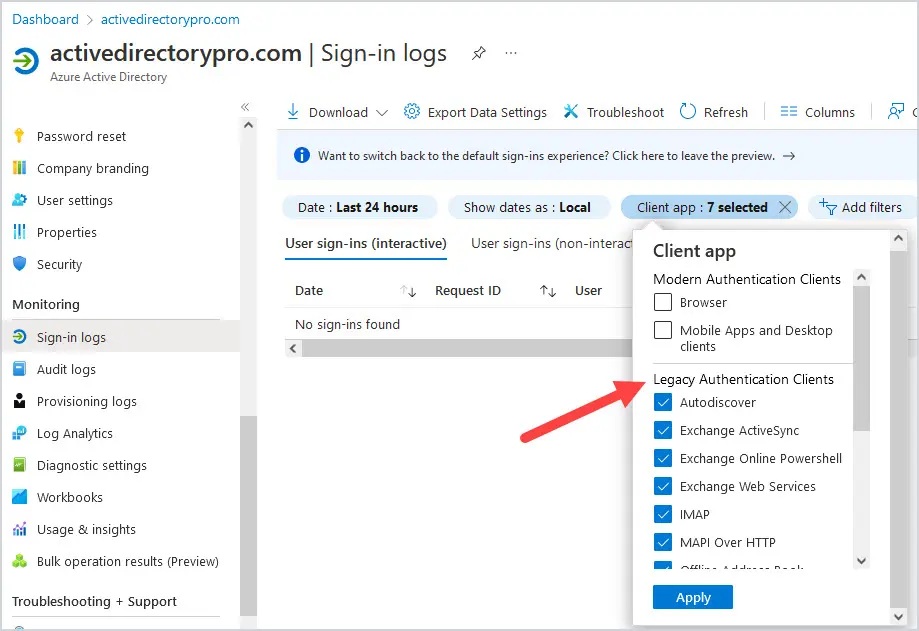Click the Troubleshoot tools icon
Screen dimensions: 919x631
(571, 111)
